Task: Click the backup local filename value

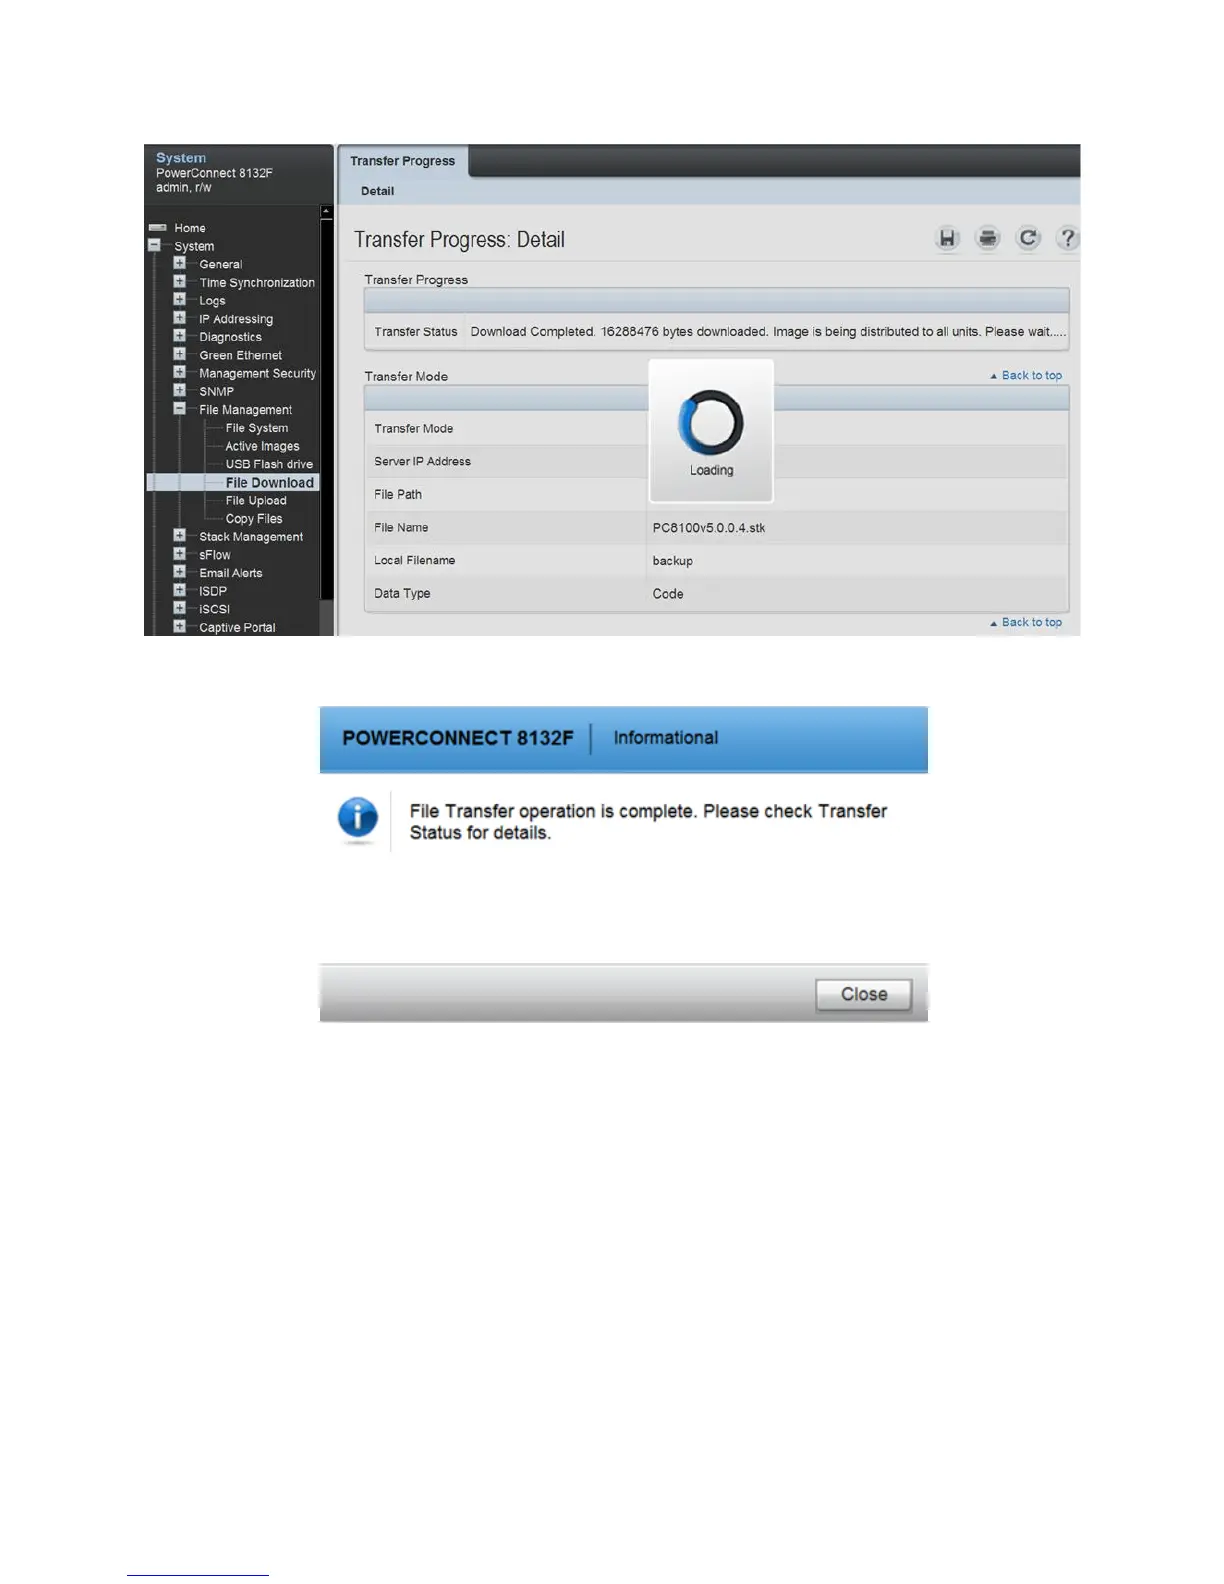Action: pyautogui.click(x=672, y=561)
